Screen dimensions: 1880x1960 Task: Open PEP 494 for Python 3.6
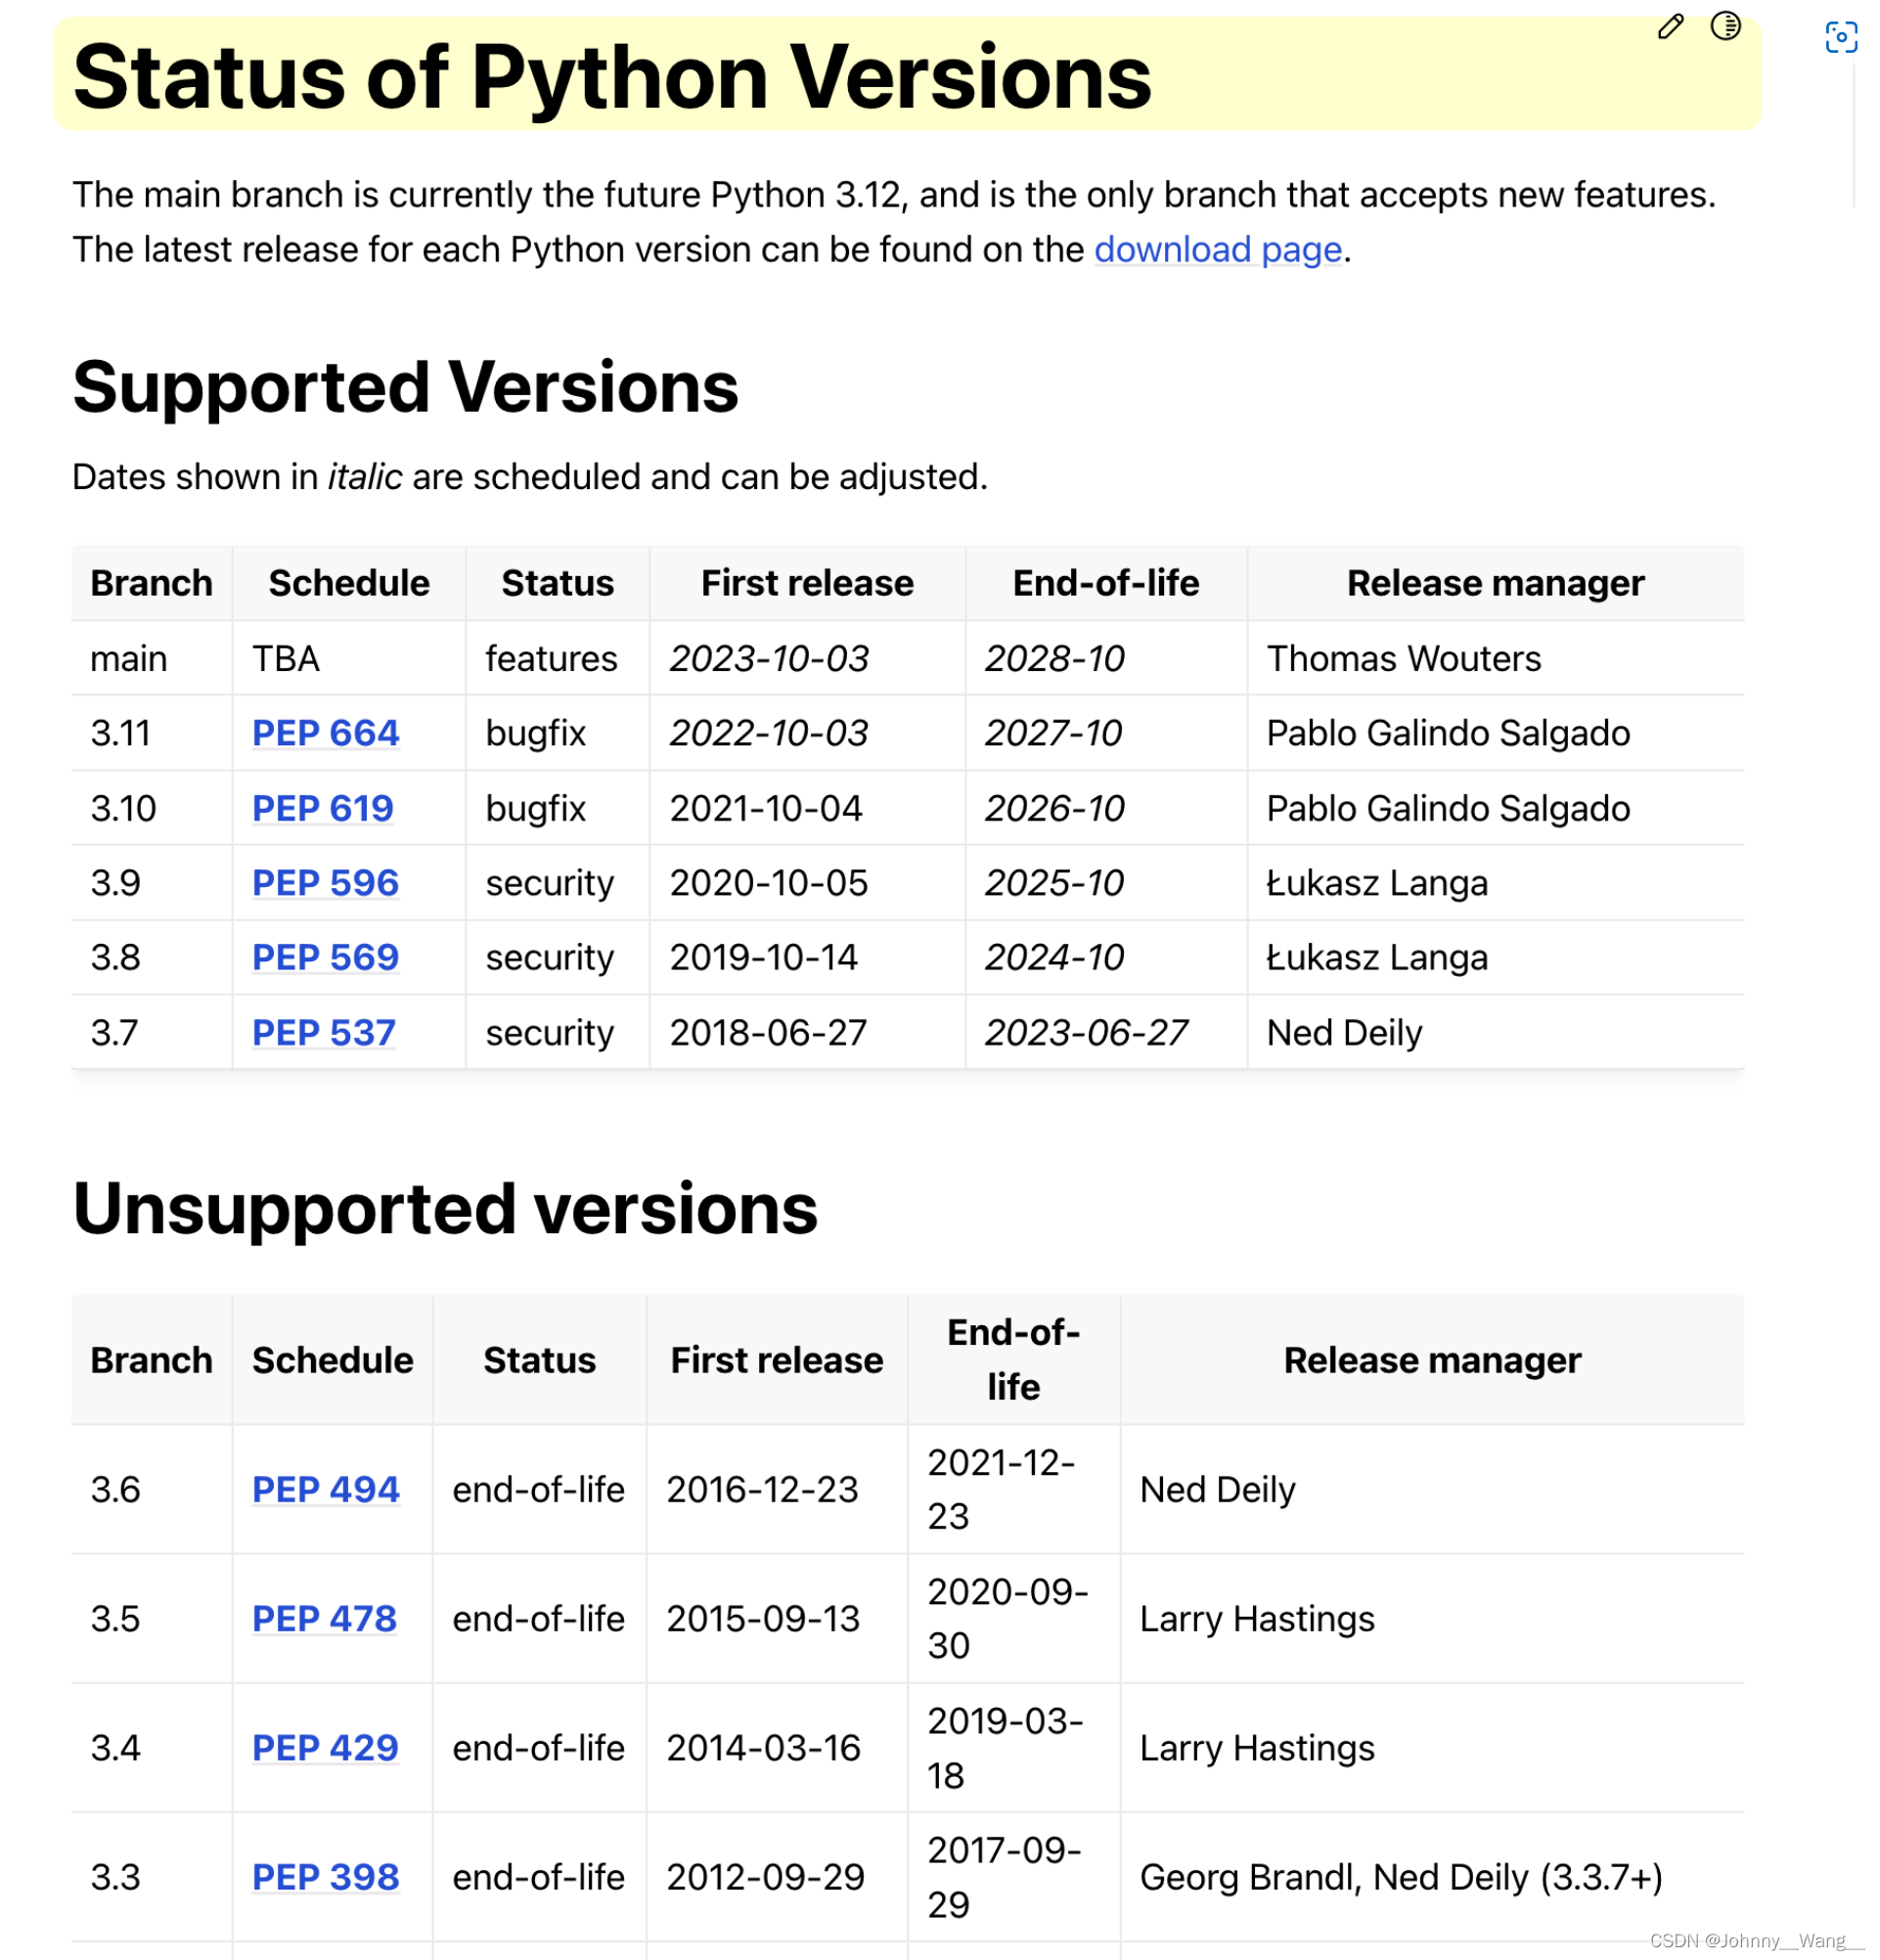click(324, 1490)
